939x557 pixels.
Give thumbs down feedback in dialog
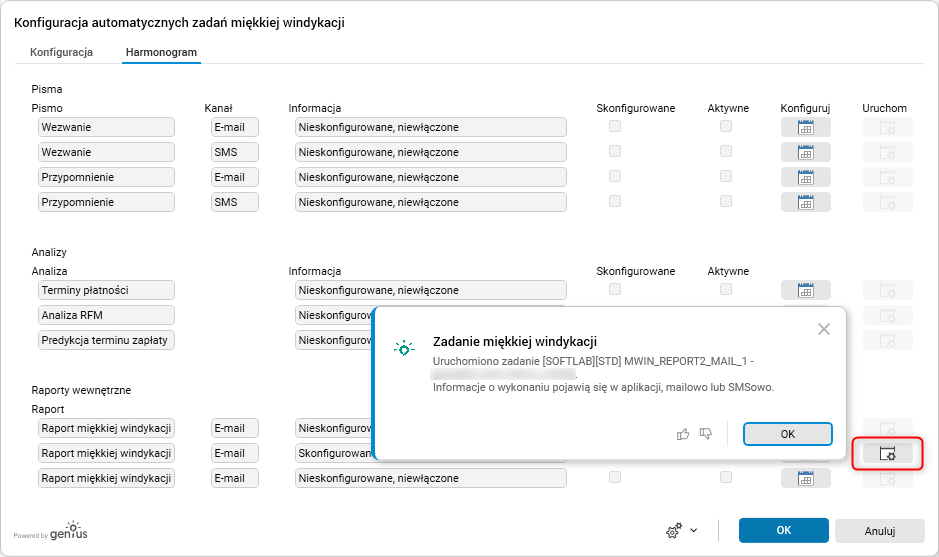point(706,434)
